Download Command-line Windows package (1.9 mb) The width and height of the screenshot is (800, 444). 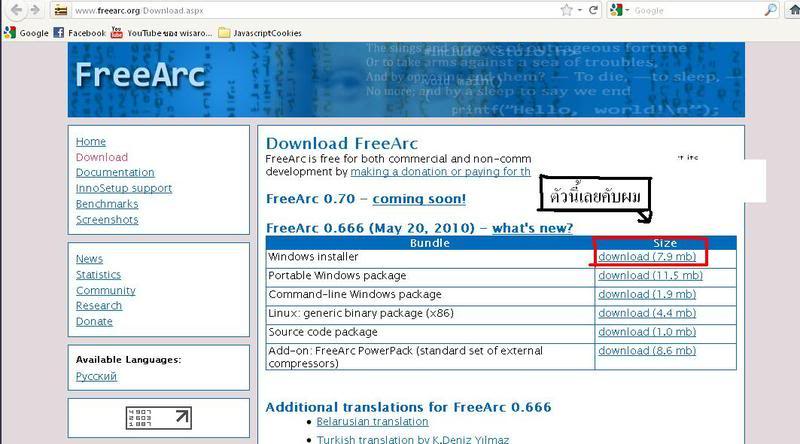pos(647,294)
